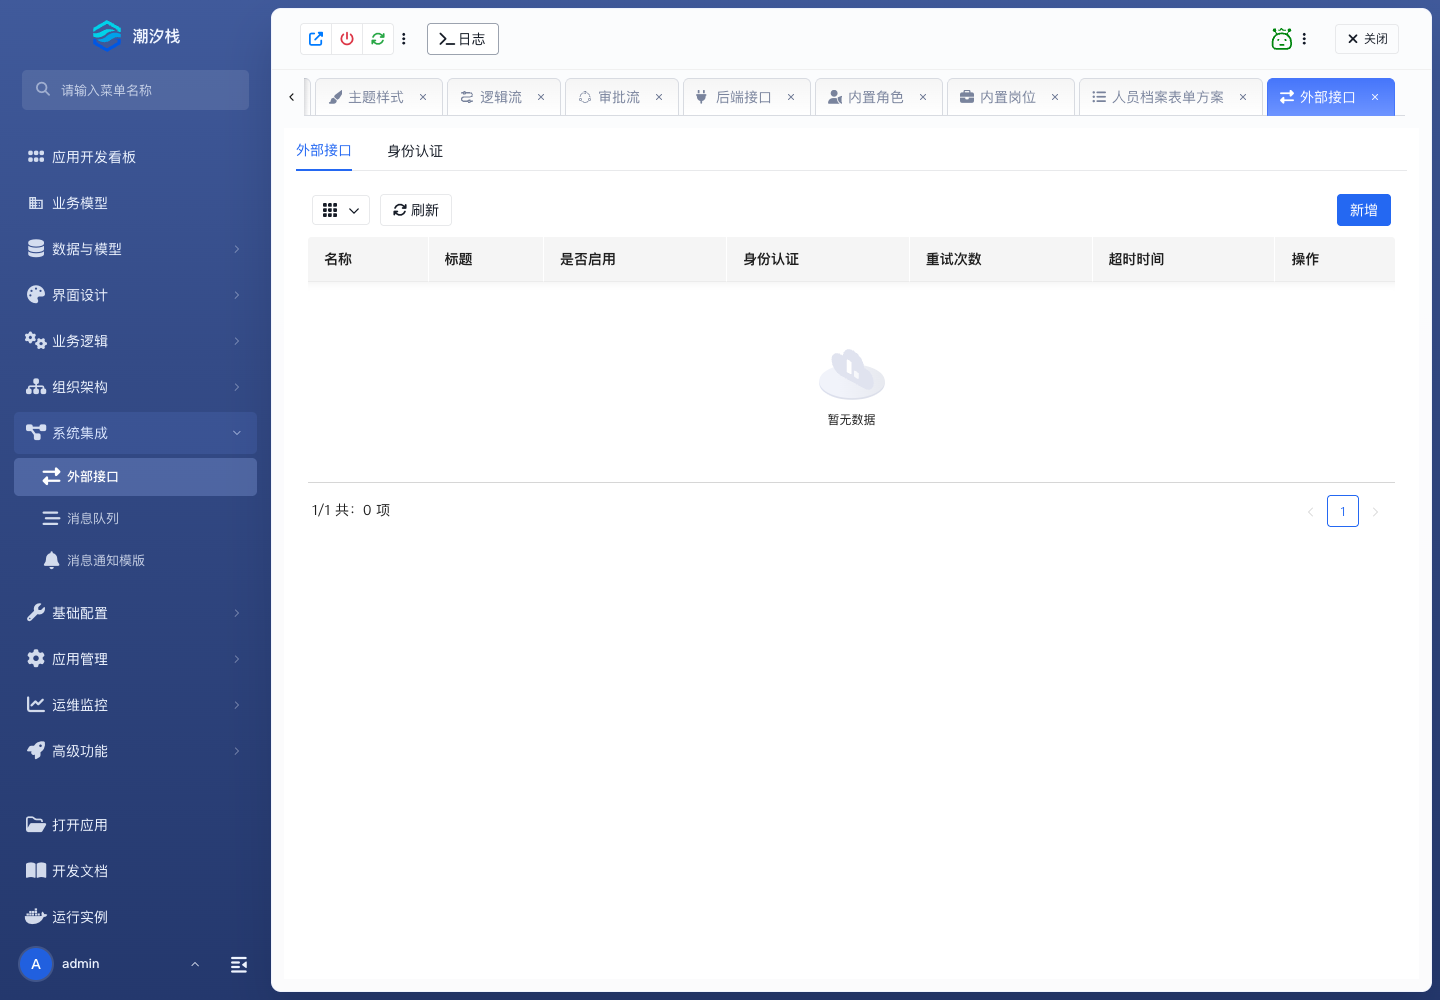Open 应用开发看板 in the sidebar
Image resolution: width=1440 pixels, height=1000 pixels.
point(135,157)
